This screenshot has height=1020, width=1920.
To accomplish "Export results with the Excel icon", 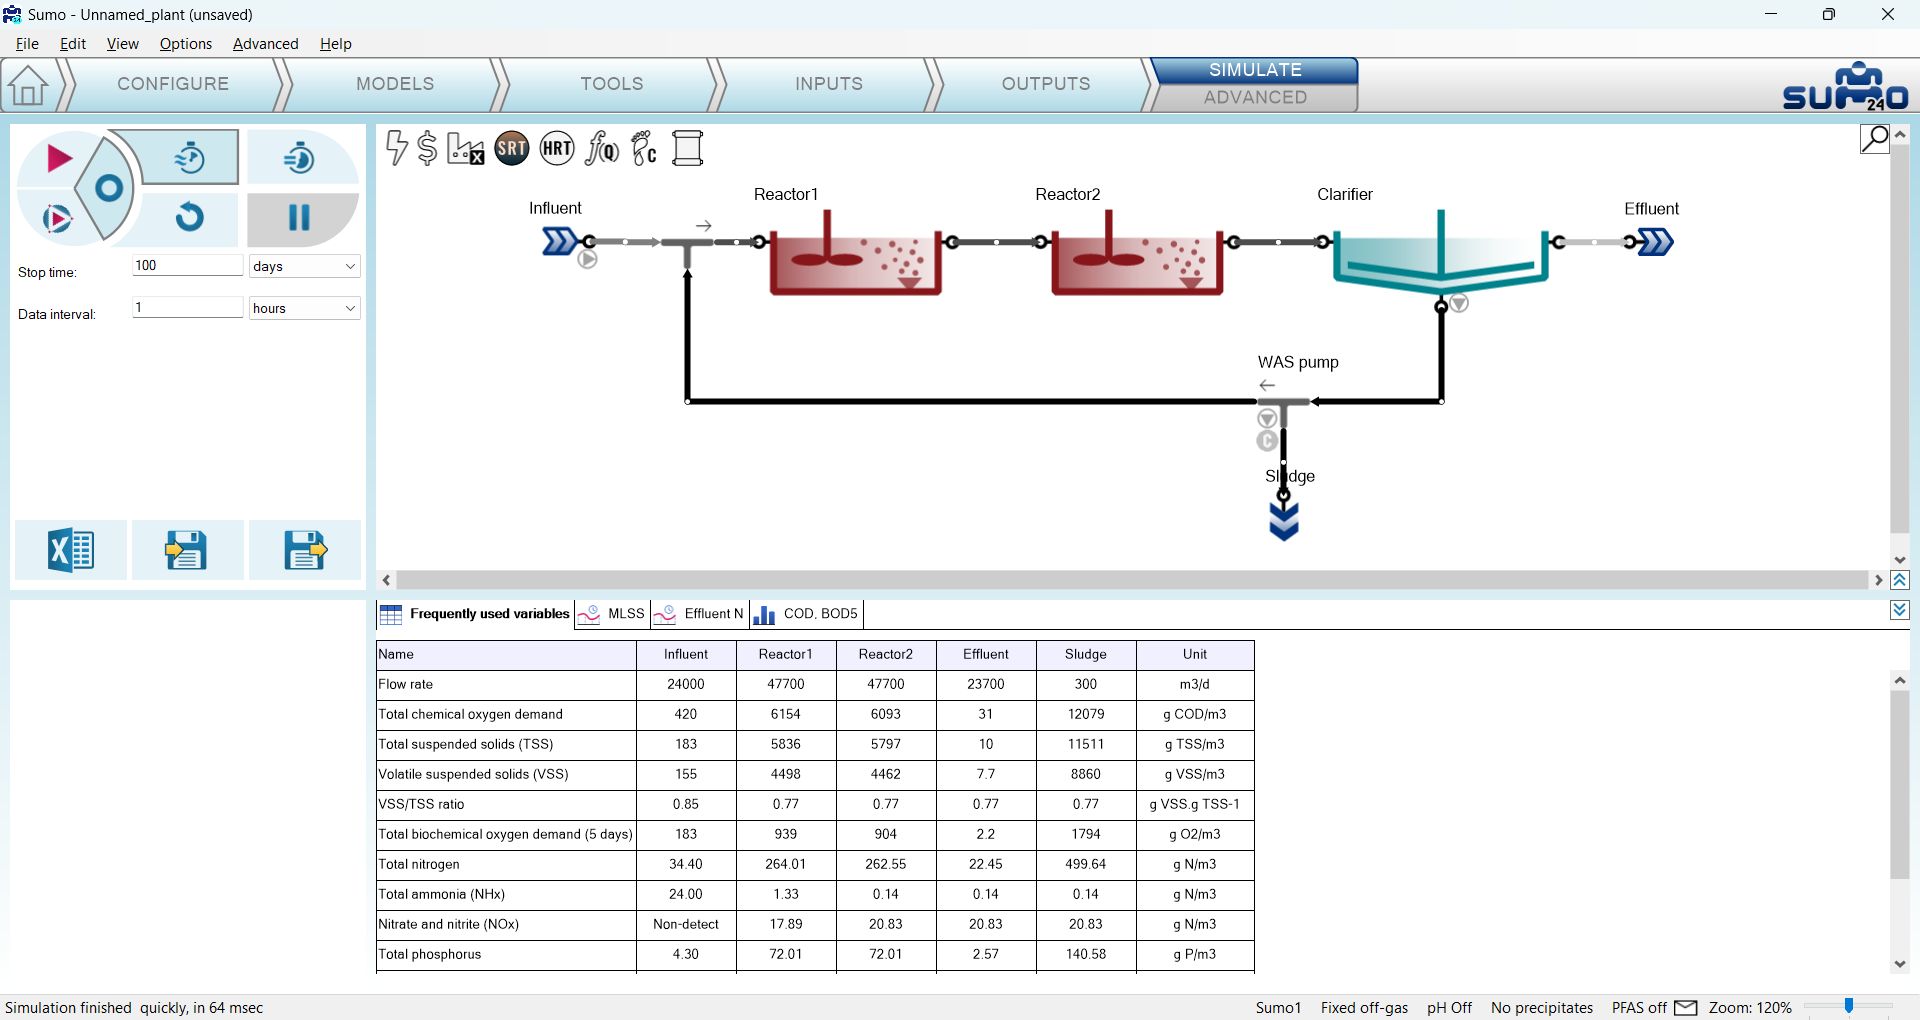I will 70,550.
